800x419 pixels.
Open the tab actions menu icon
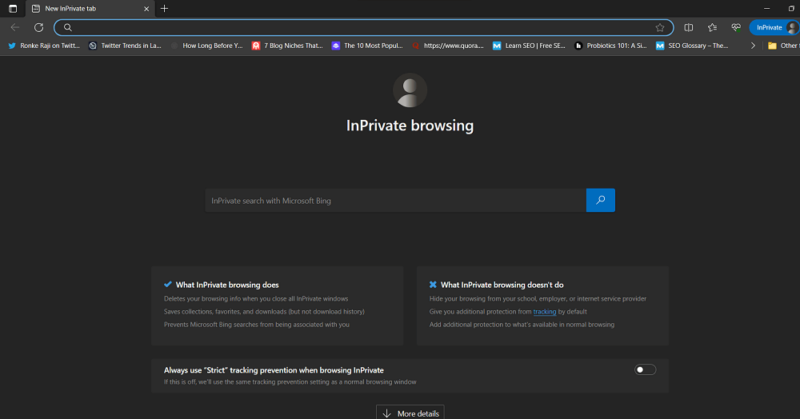pyautogui.click(x=13, y=9)
